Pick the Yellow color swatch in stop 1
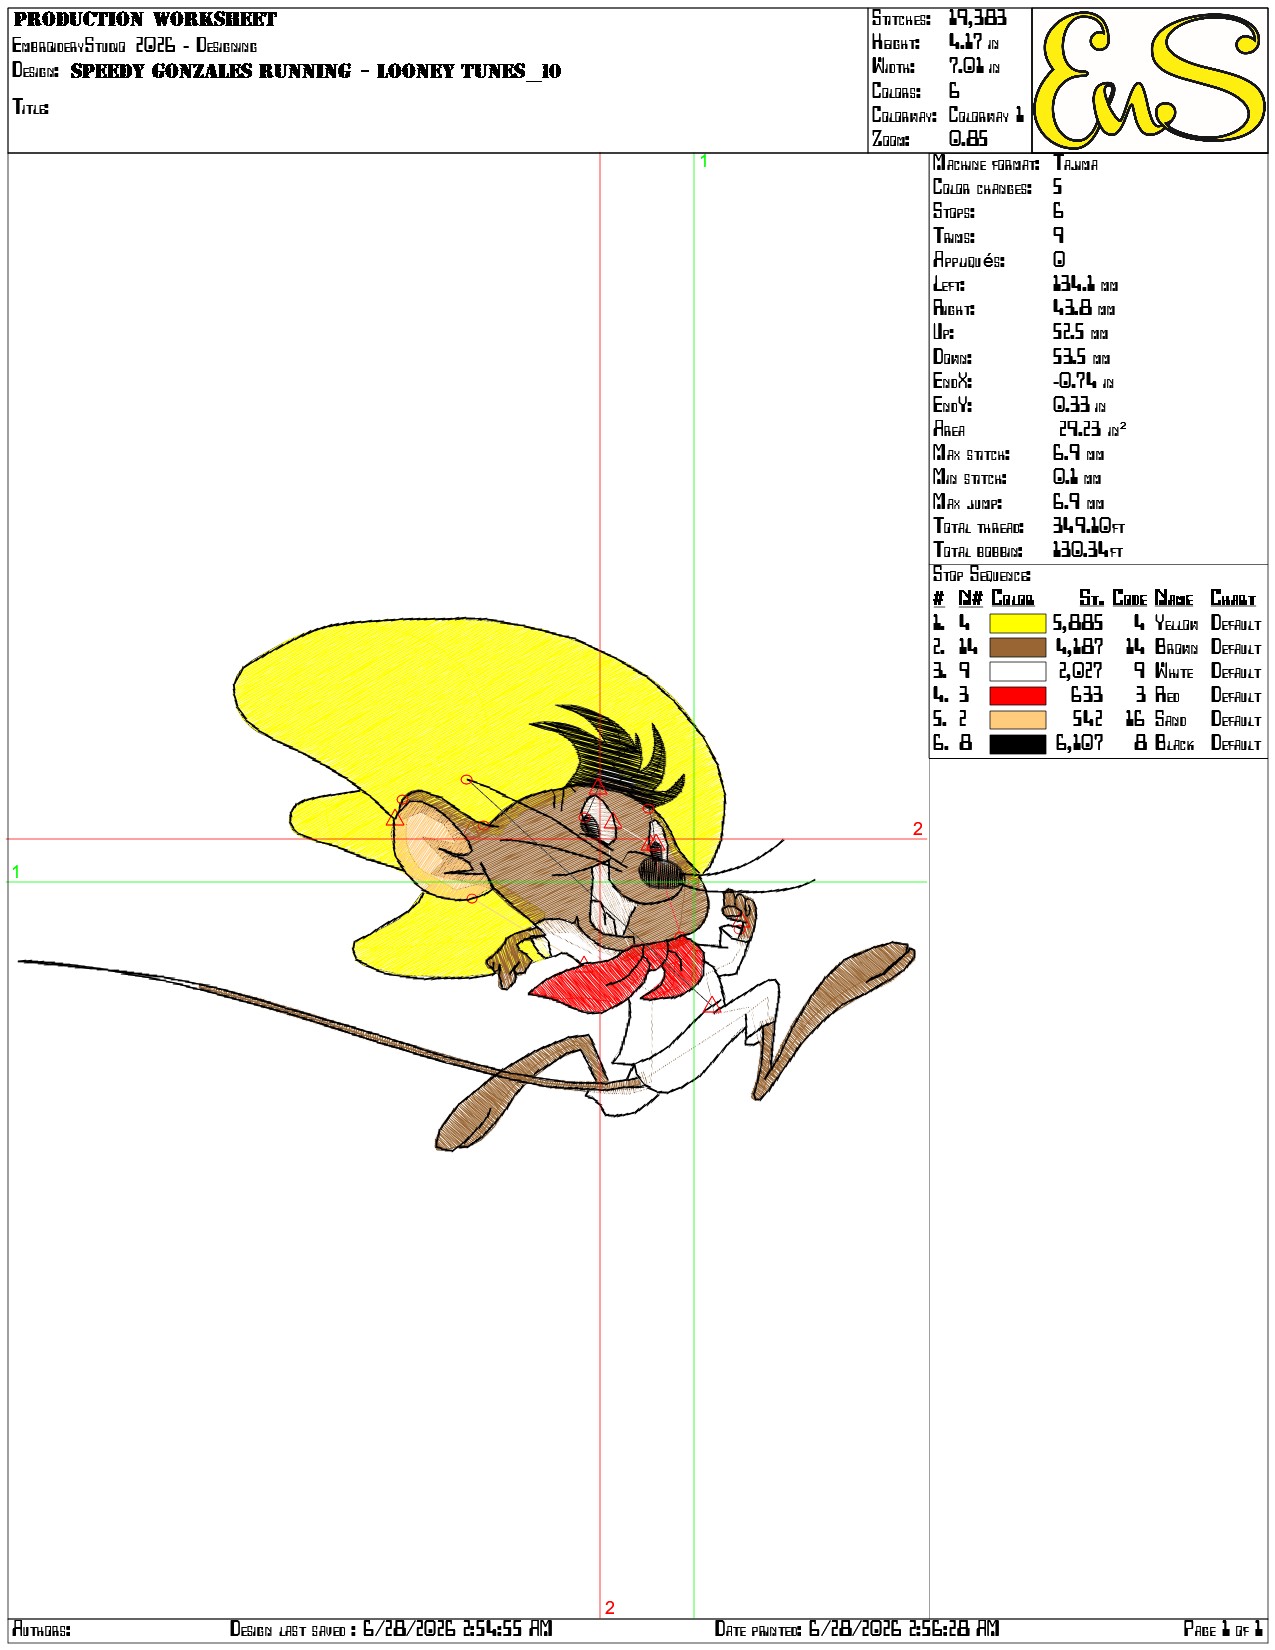Image resolution: width=1275 pixels, height=1650 pixels. coord(1017,623)
